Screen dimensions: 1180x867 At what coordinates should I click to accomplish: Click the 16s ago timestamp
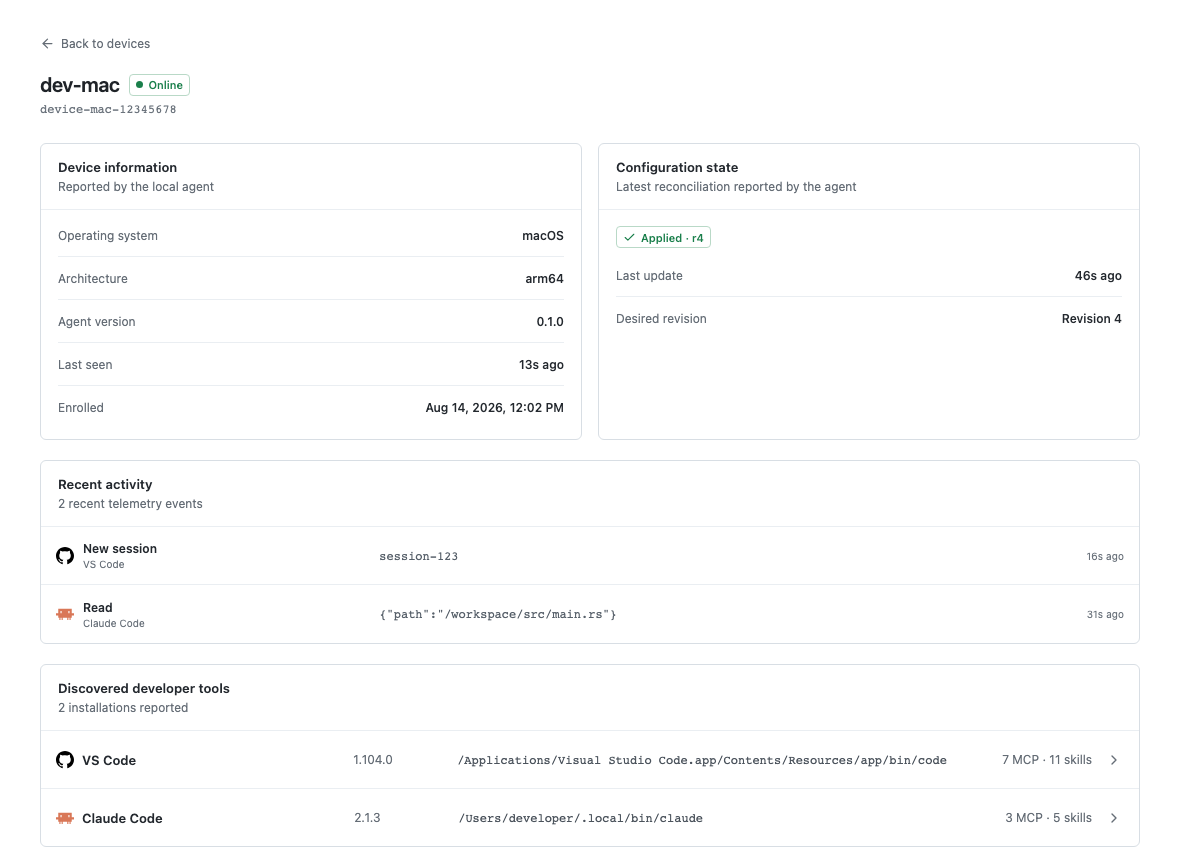(x=1105, y=556)
